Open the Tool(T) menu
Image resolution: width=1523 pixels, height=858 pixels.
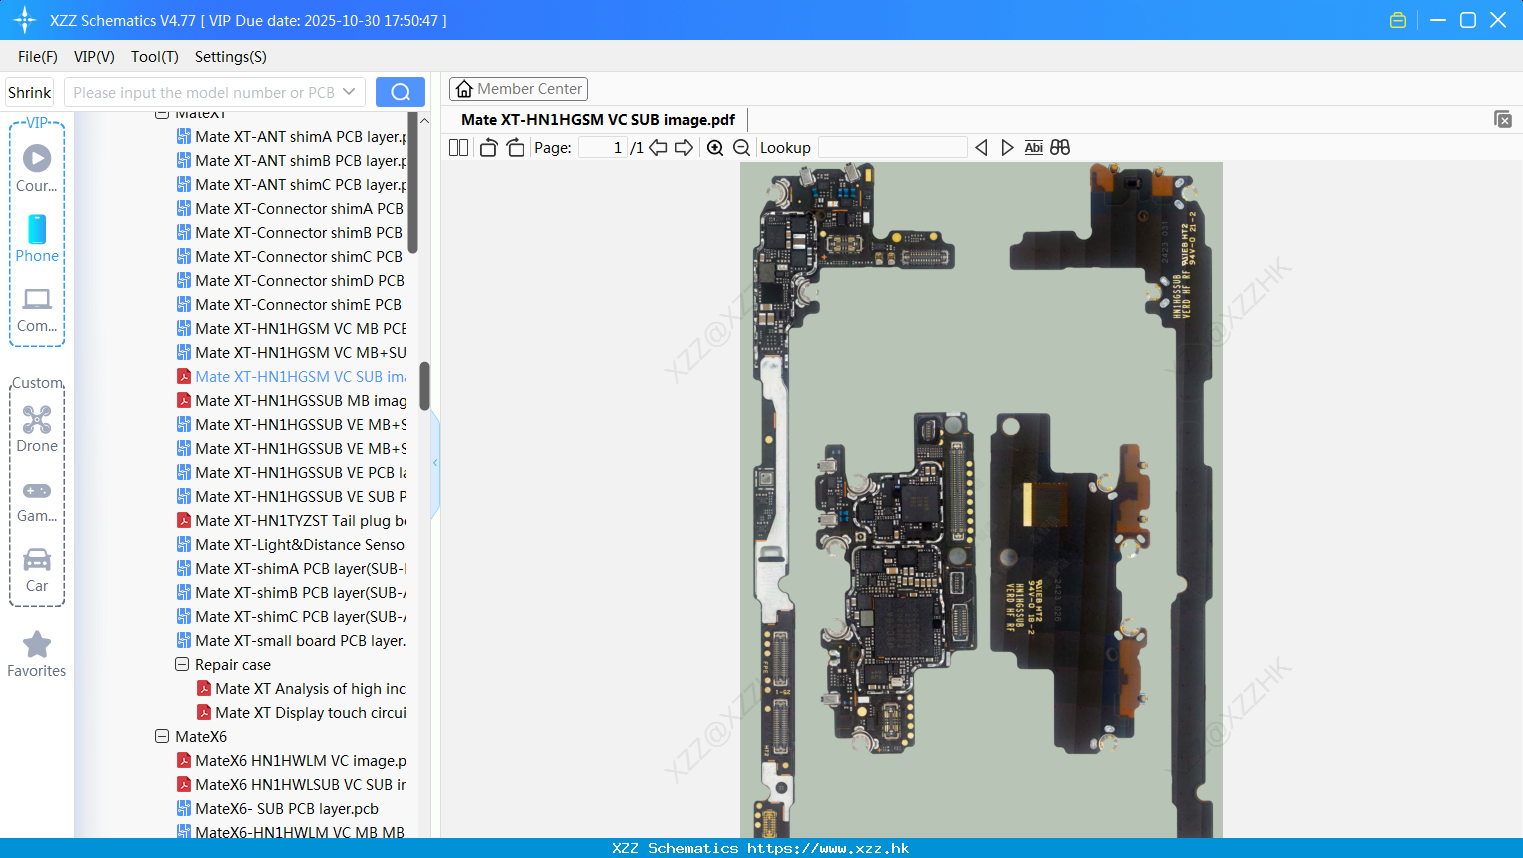click(155, 57)
